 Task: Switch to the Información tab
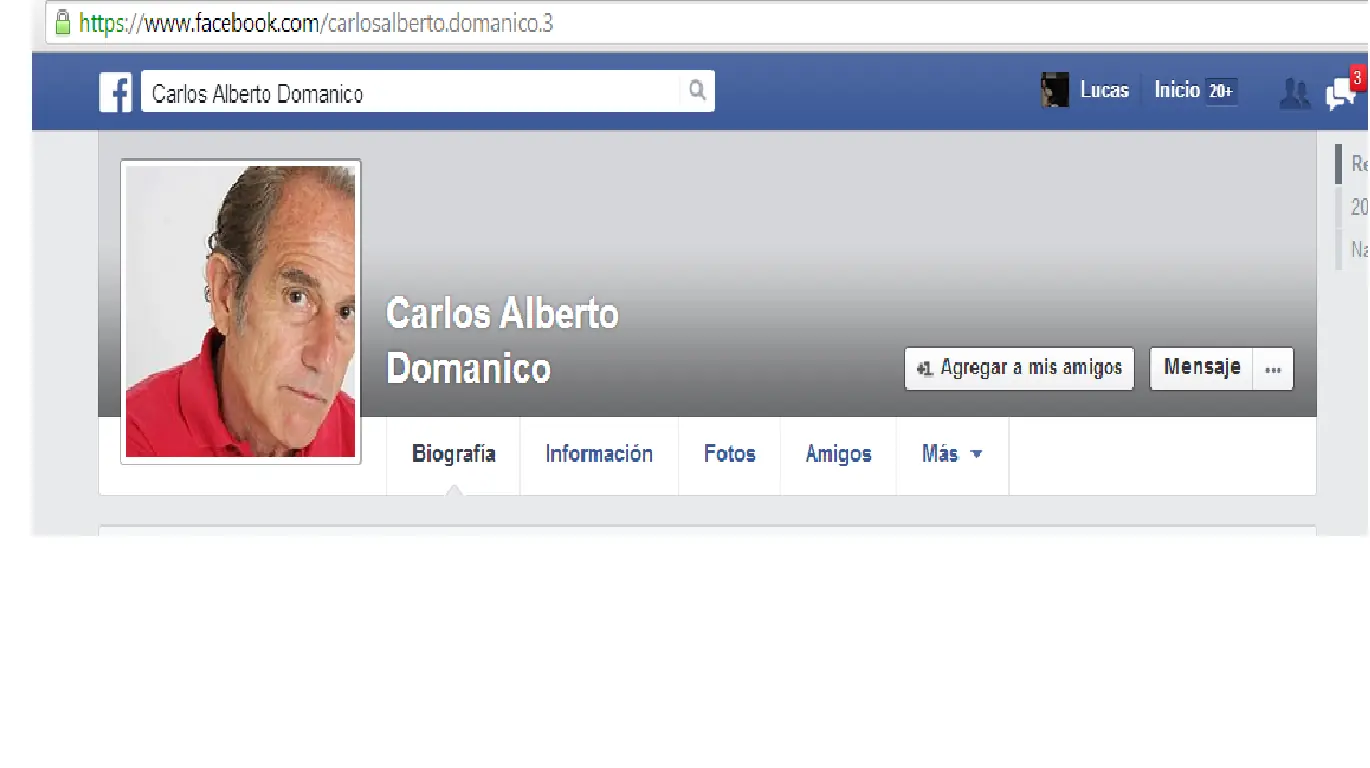point(599,455)
